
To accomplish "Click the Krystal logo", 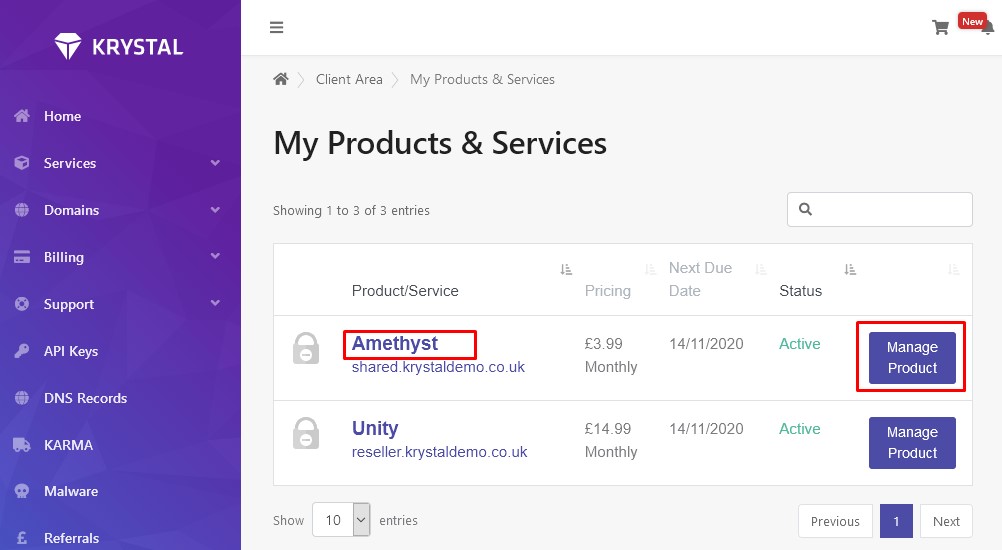I will (x=119, y=47).
